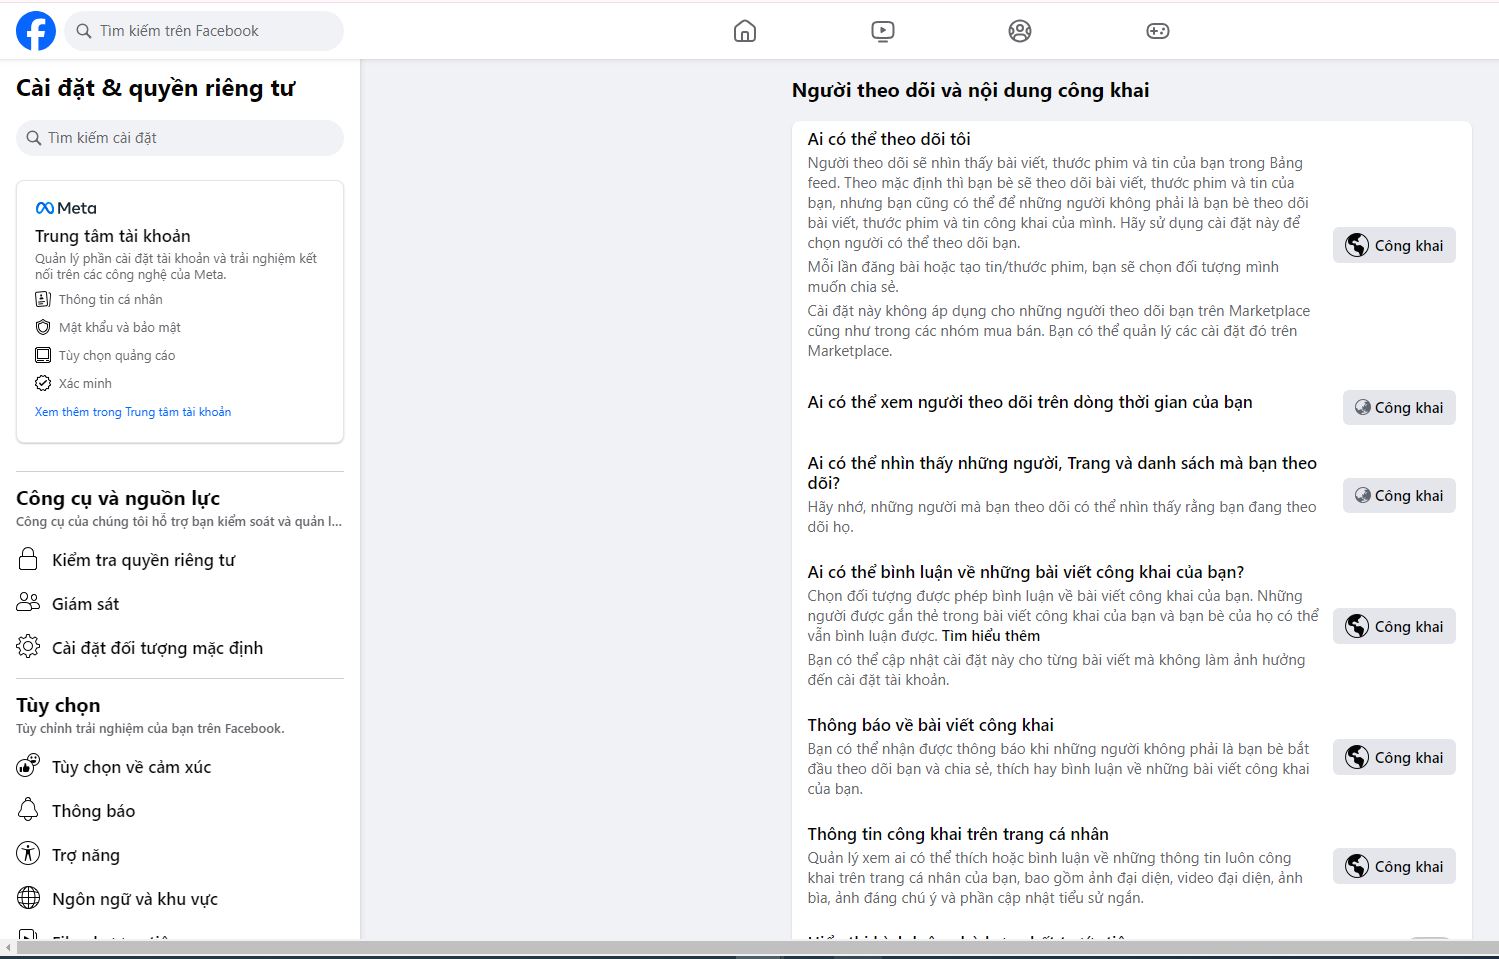
Task: Click the people icon beside Giám sát
Action: (28, 603)
